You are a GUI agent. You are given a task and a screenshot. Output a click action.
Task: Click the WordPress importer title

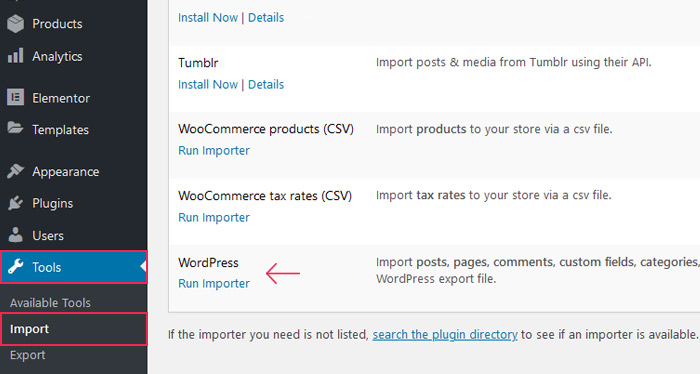coord(208,262)
